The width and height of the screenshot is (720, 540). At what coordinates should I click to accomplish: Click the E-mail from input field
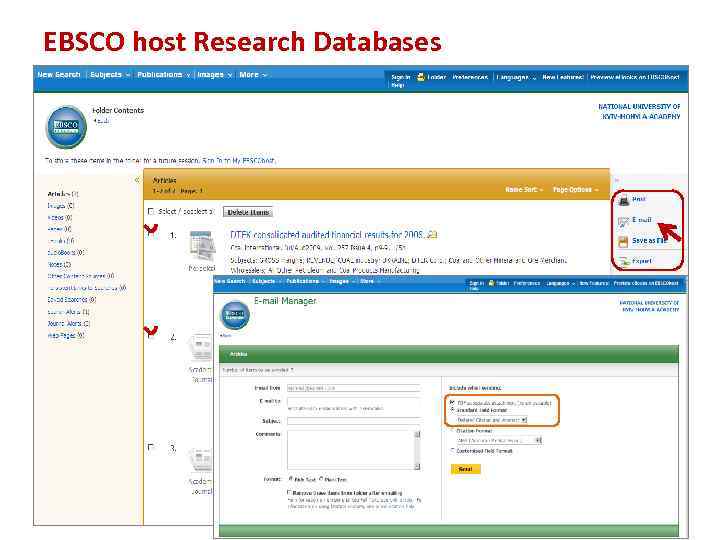(x=353, y=388)
